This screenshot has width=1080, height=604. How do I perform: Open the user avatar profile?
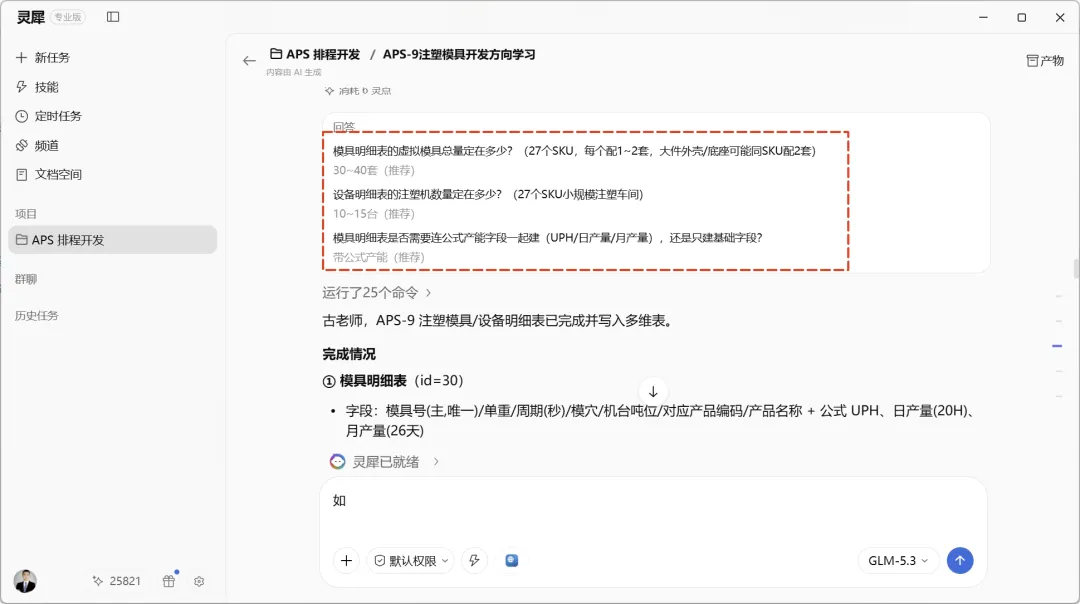tap(25, 581)
